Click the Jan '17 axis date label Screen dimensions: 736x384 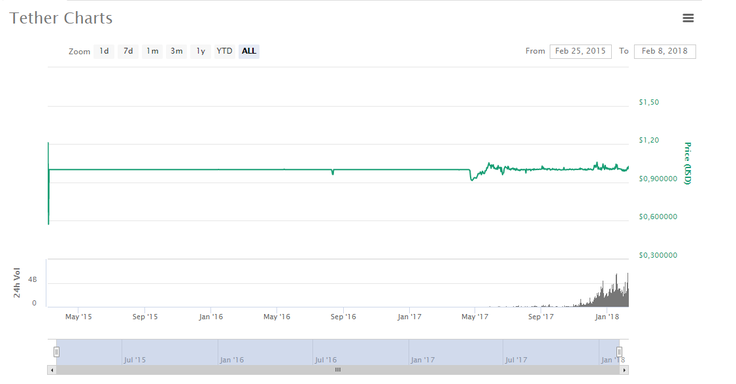[x=409, y=317]
